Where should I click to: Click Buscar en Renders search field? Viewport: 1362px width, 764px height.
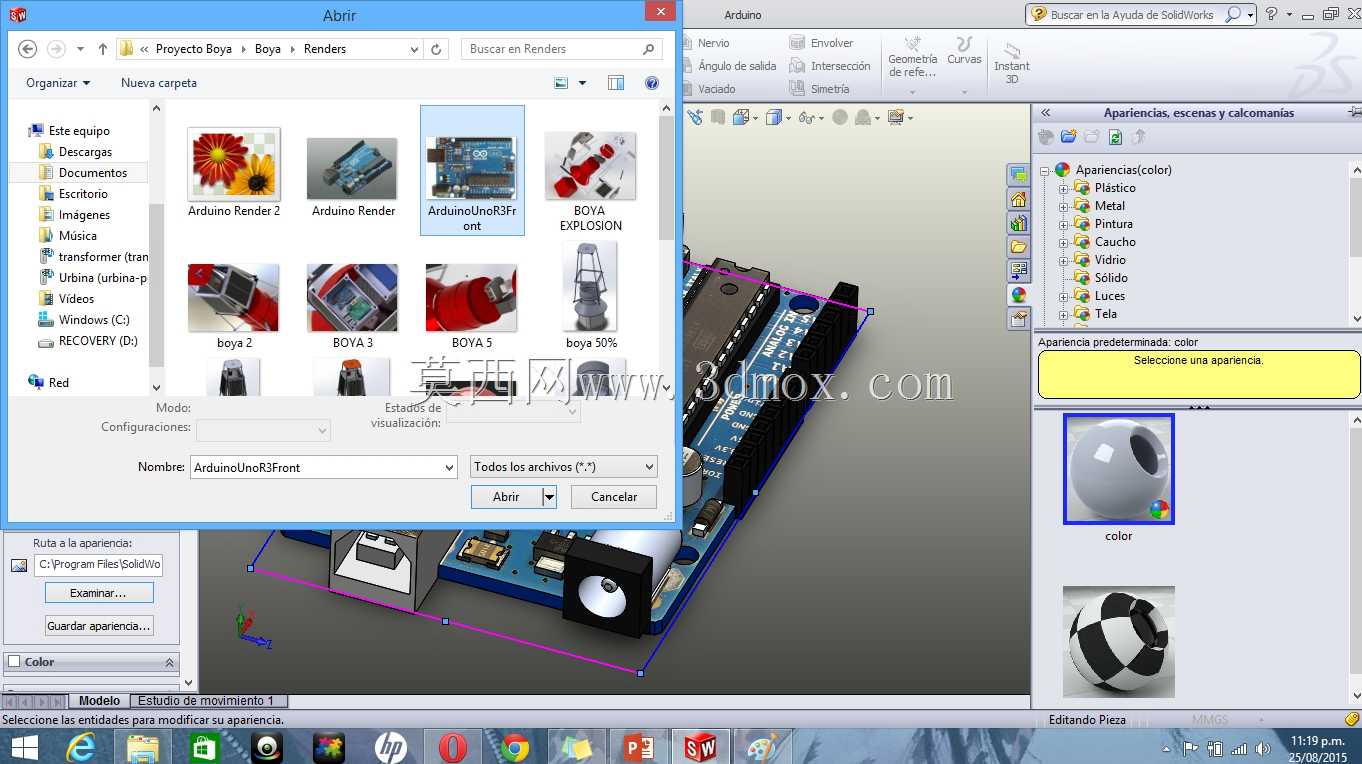point(562,49)
